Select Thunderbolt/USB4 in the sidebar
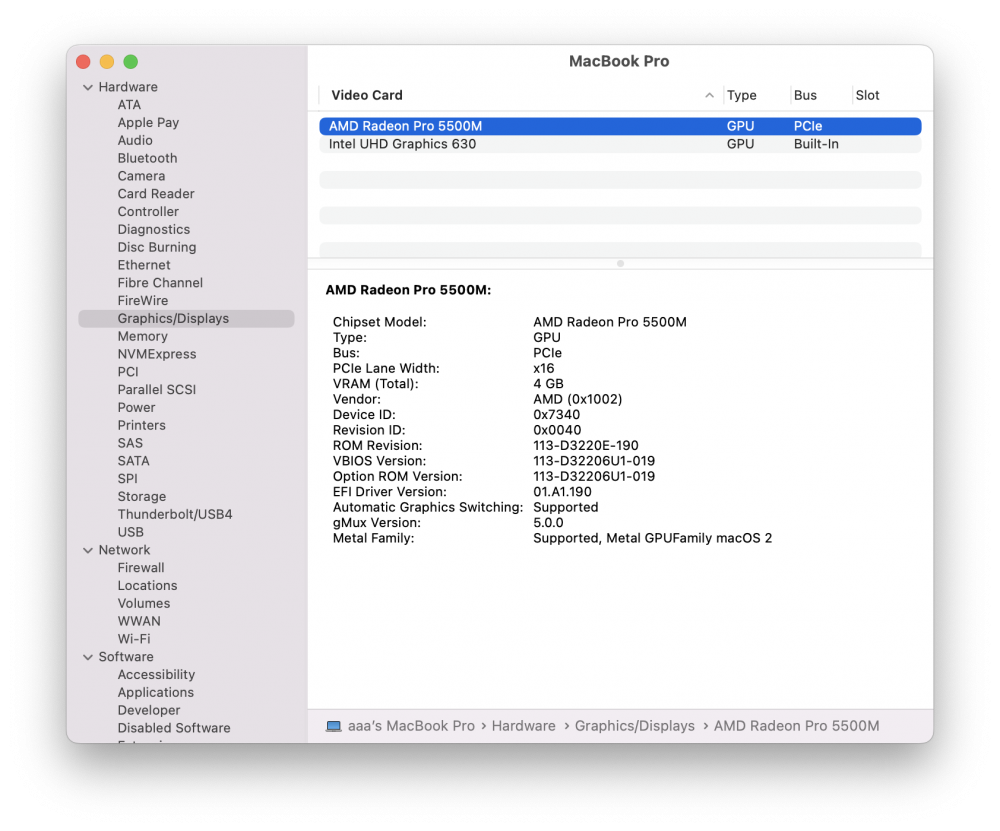1000x831 pixels. pyautogui.click(x=175, y=516)
